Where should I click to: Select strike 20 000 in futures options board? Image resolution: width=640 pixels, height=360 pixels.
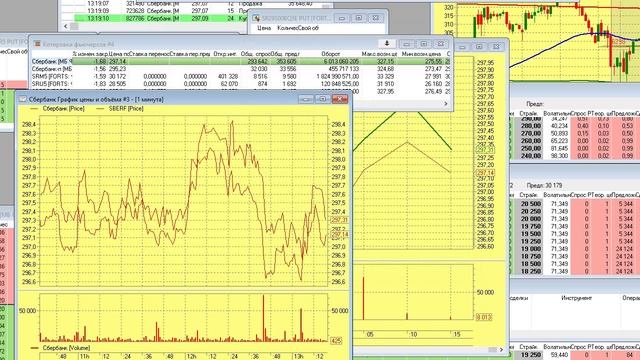pos(531,219)
